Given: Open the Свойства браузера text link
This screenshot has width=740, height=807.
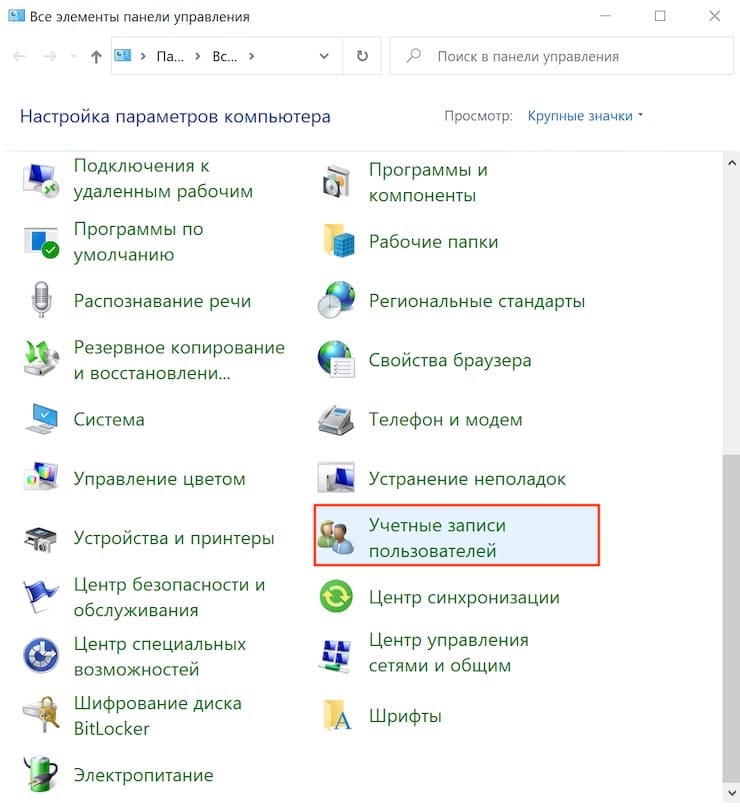Looking at the screenshot, I should tap(450, 360).
